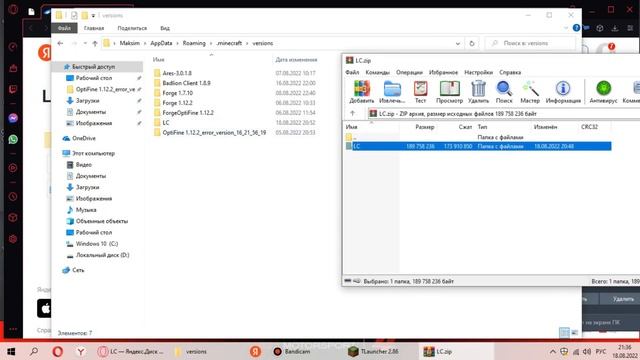Launch the Мастер (Wizard) tool
Image resolution: width=640 pixels, height=360 pixels.
(530, 91)
